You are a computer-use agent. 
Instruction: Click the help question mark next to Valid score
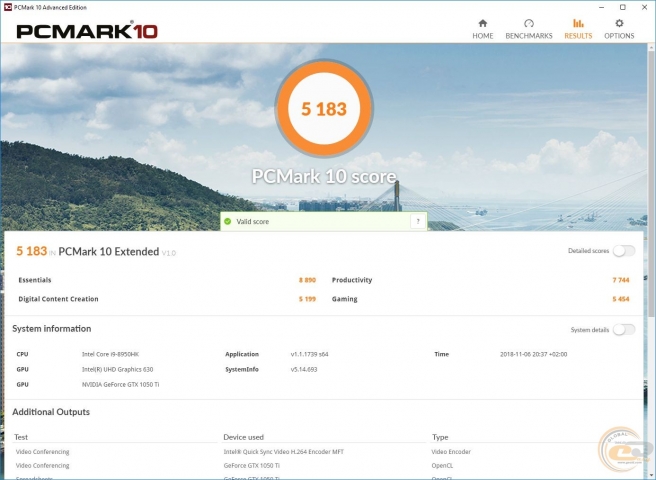418,221
